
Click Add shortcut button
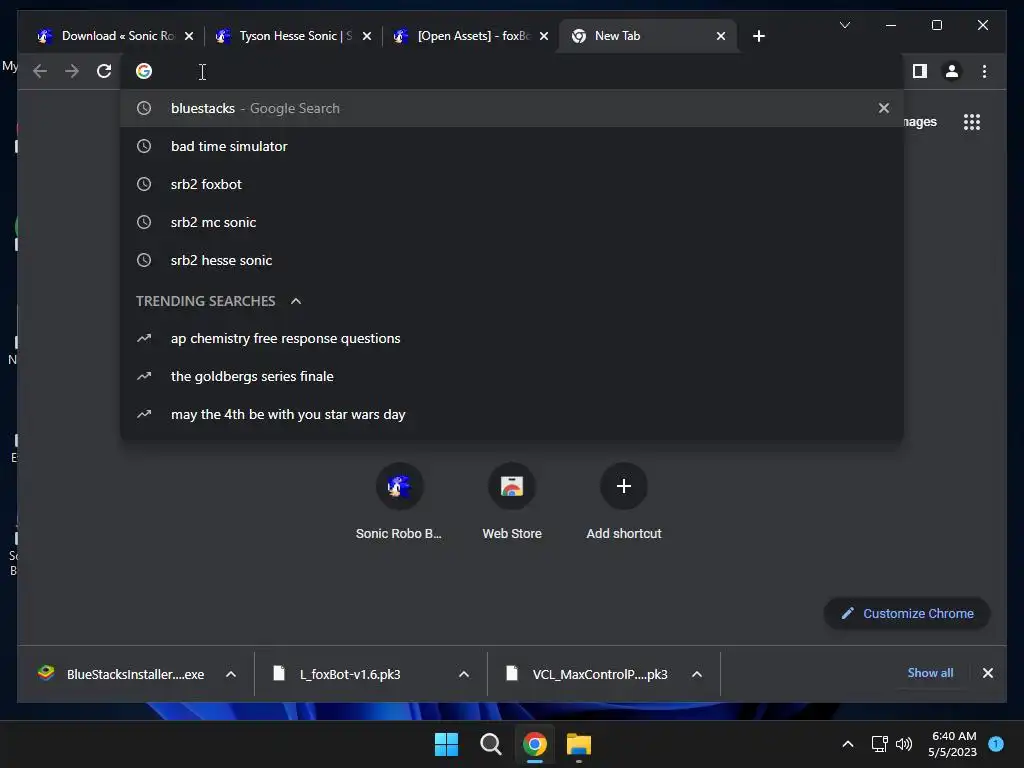(x=624, y=501)
